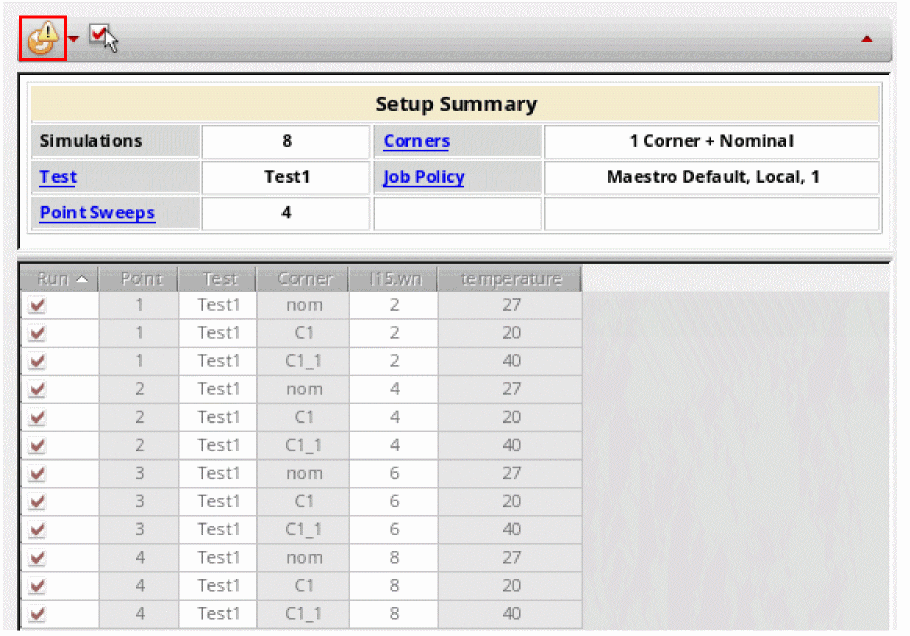Open the Test link
This screenshot has height=636, width=910.
pyautogui.click(x=58, y=177)
